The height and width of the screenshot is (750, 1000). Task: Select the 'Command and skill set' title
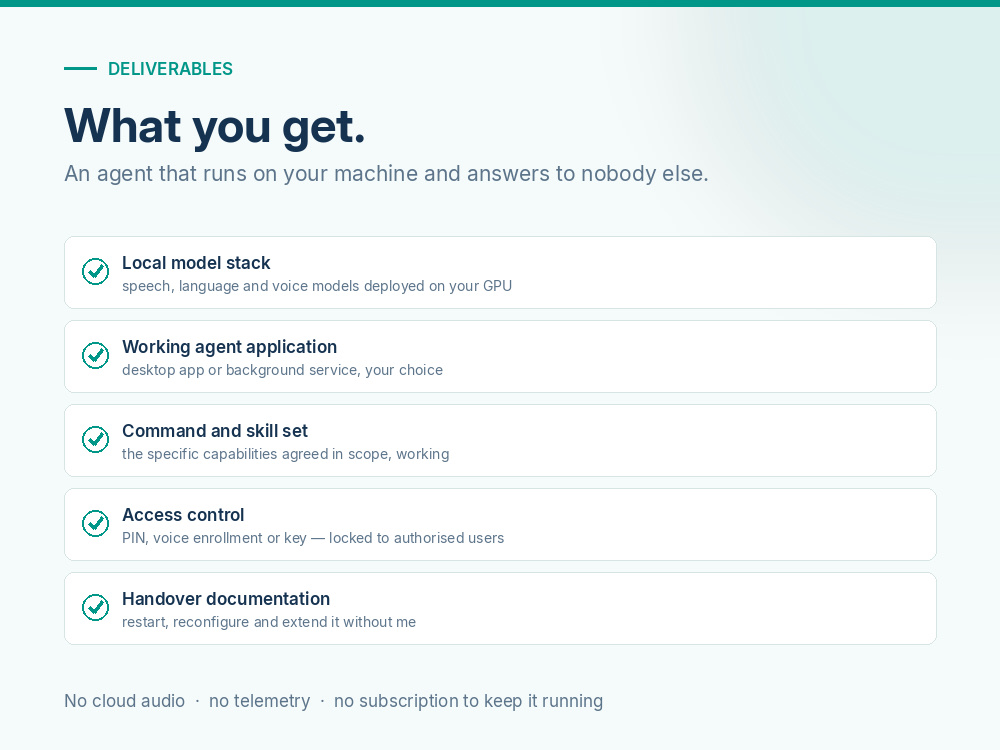(215, 431)
